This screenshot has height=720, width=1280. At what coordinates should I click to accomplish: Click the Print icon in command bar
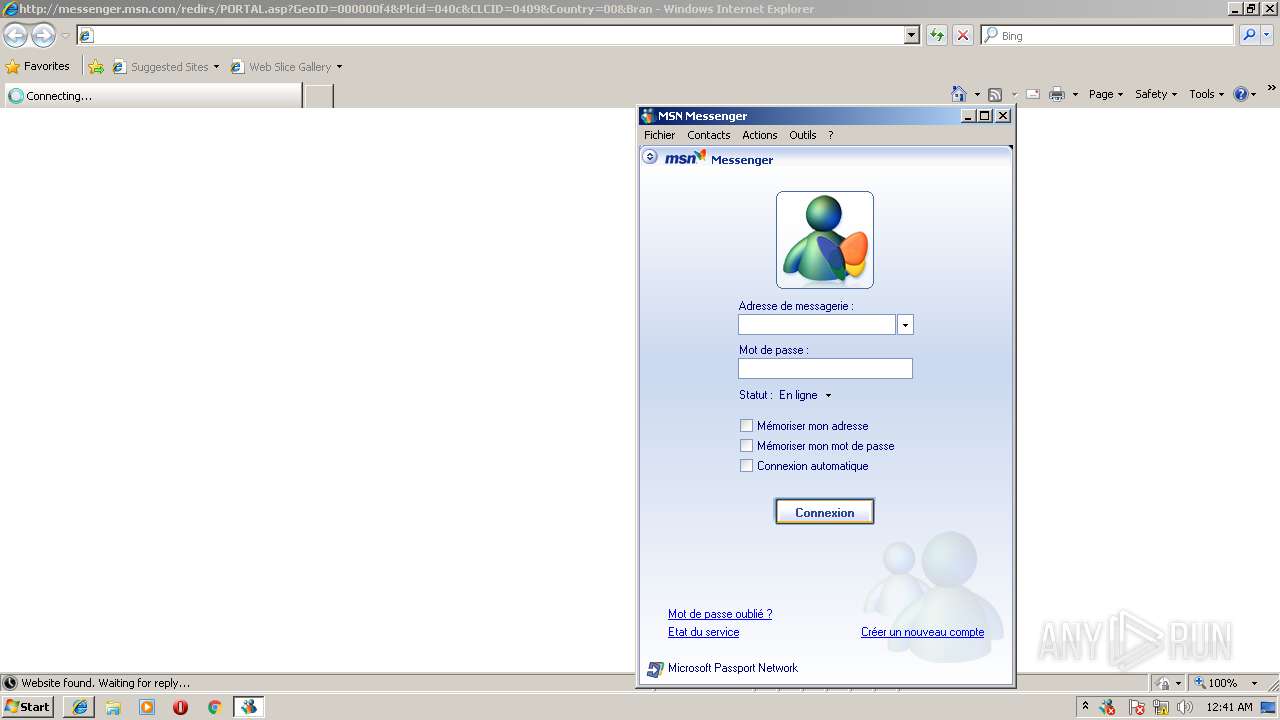tap(1057, 94)
